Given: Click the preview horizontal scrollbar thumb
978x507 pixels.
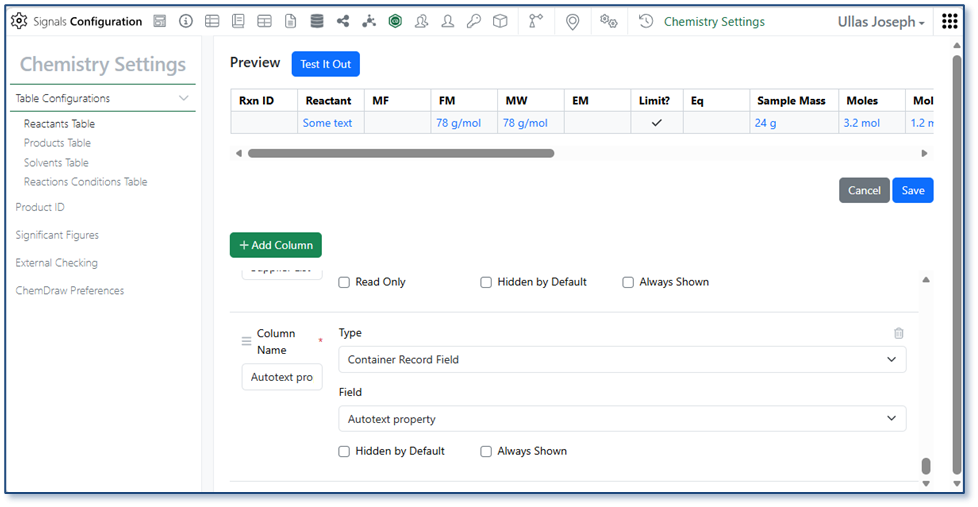Looking at the screenshot, I should (x=401, y=153).
